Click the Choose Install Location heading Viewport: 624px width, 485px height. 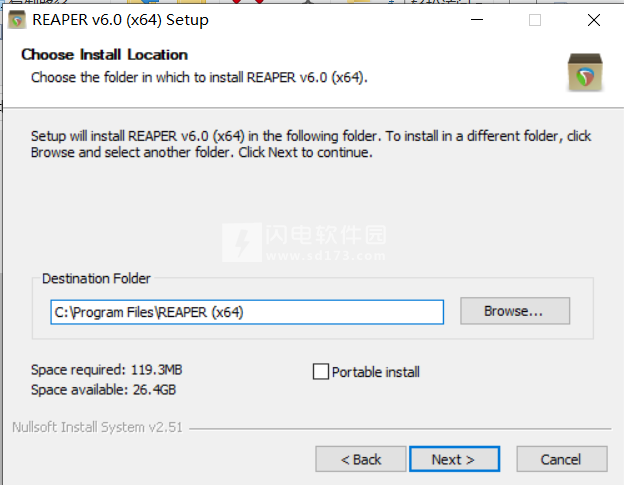point(105,55)
